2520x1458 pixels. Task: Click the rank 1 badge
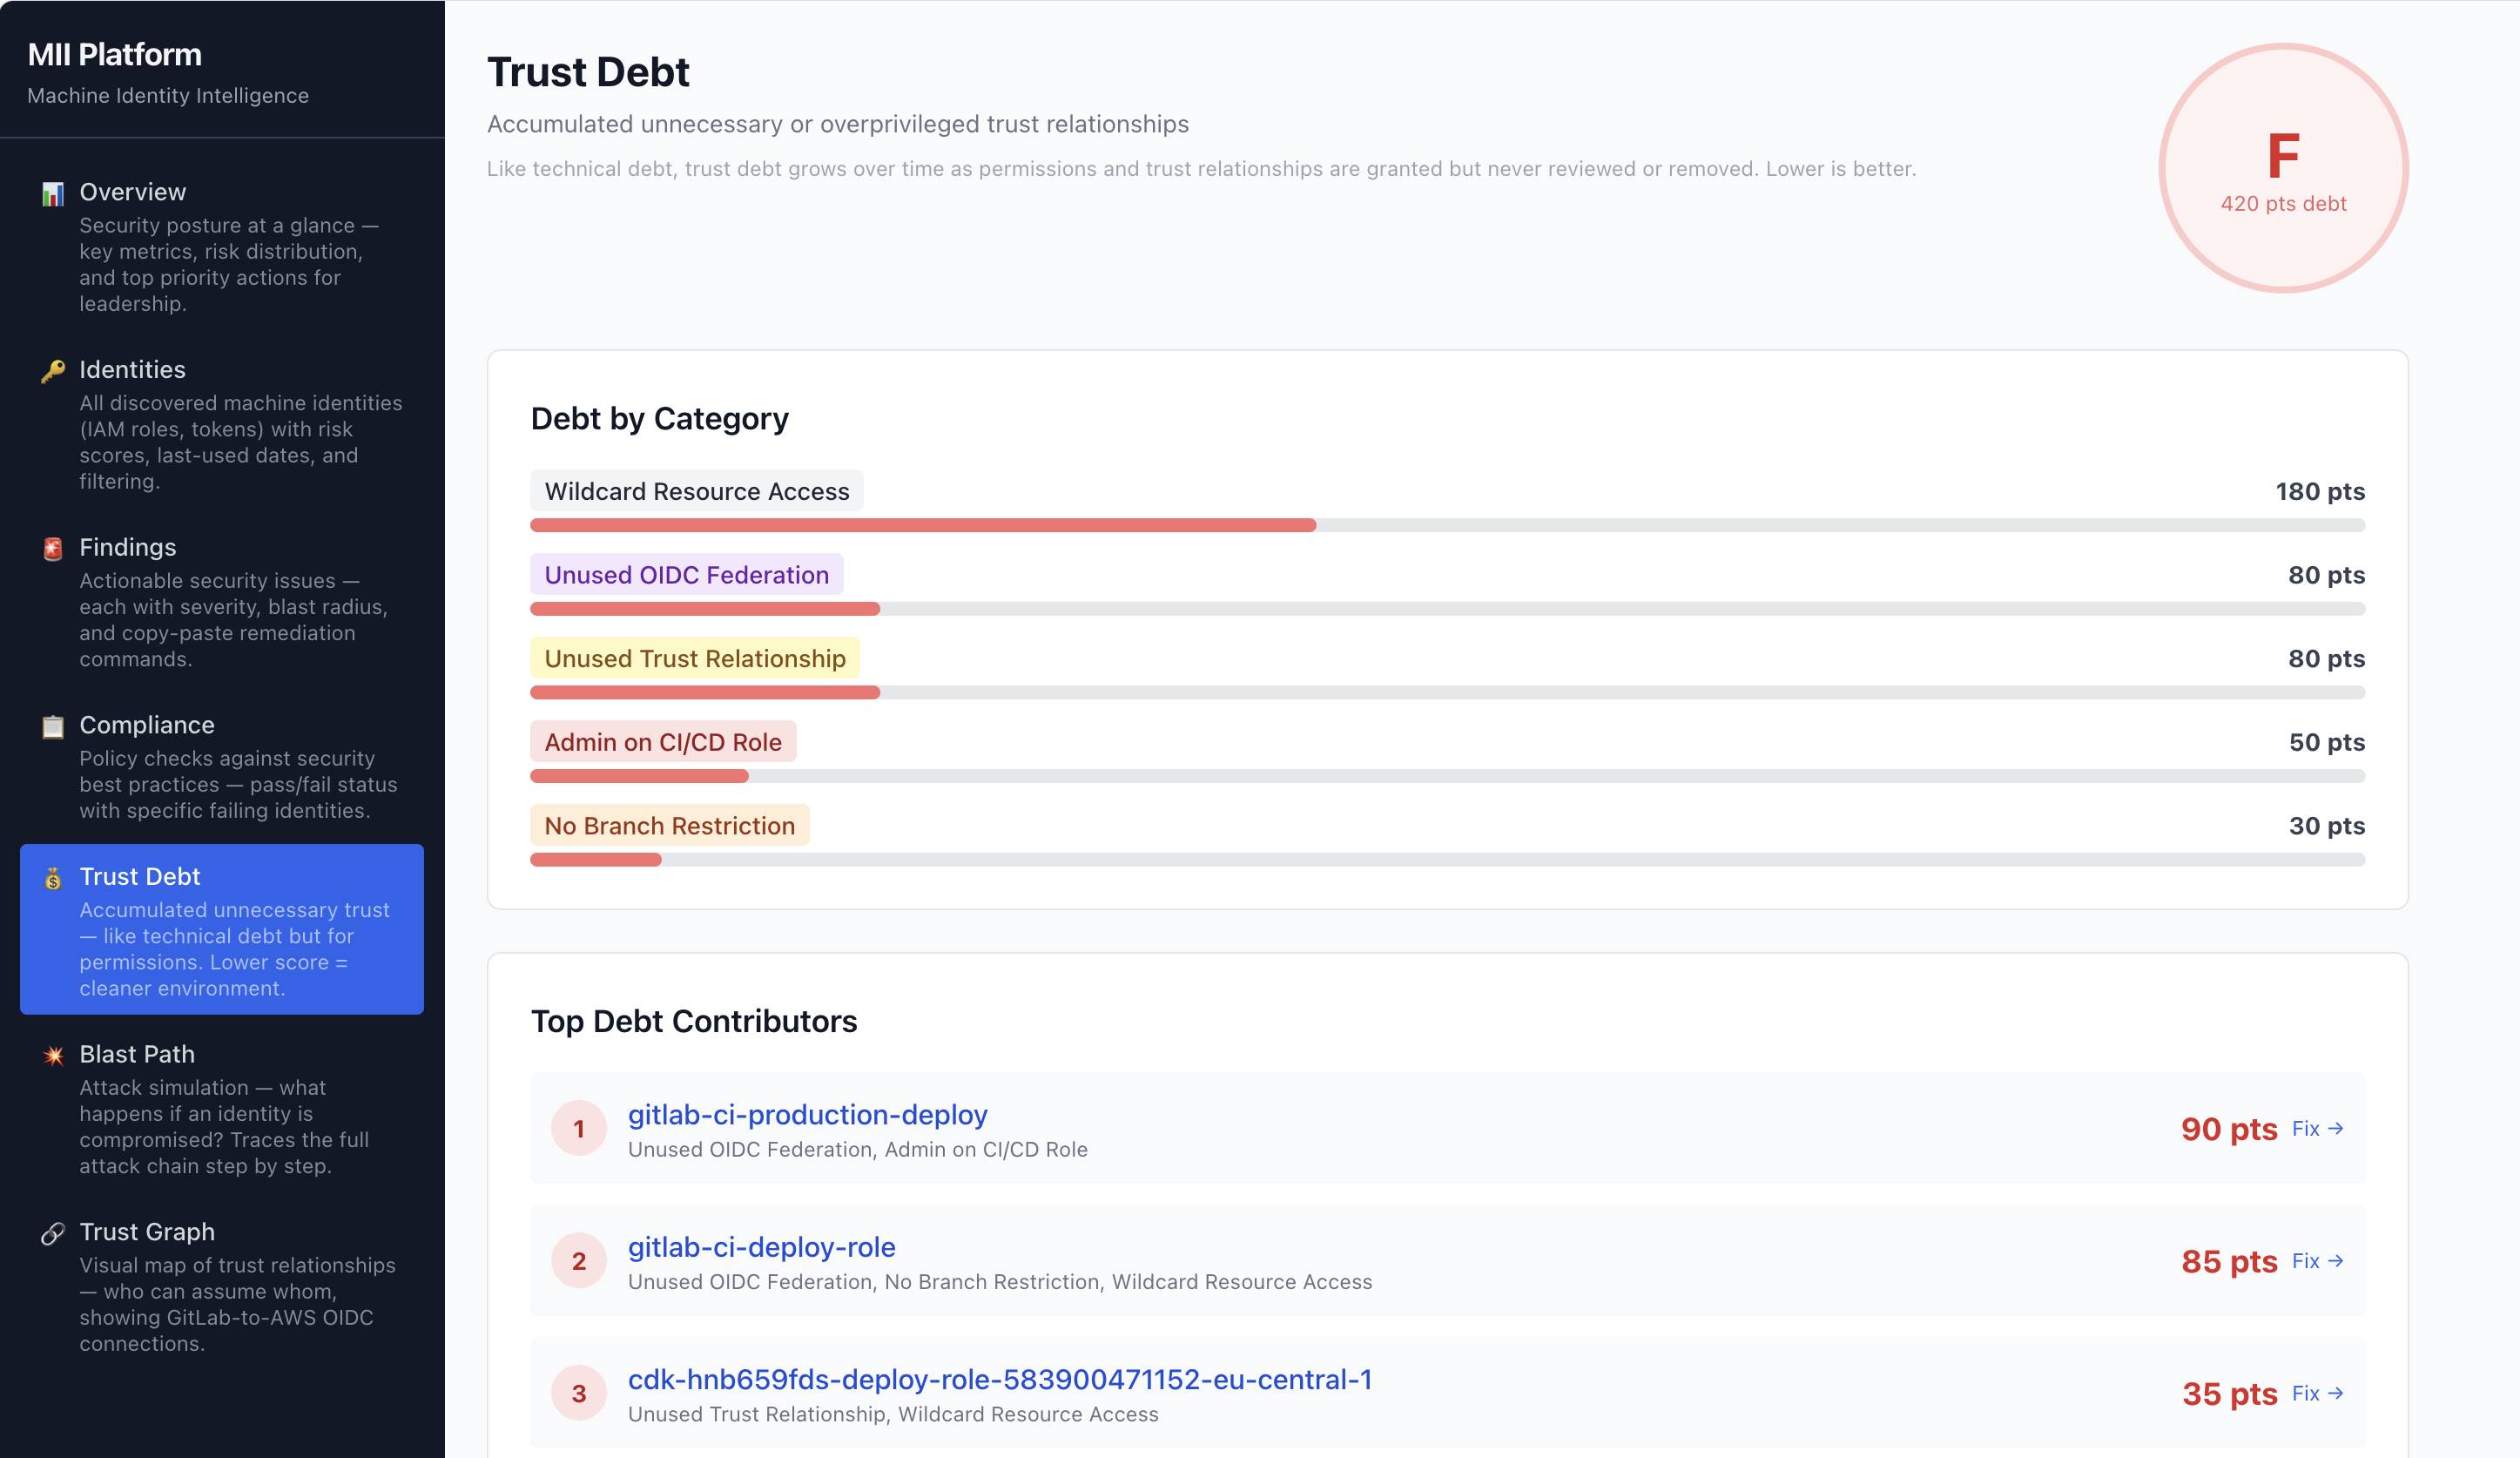[579, 1129]
